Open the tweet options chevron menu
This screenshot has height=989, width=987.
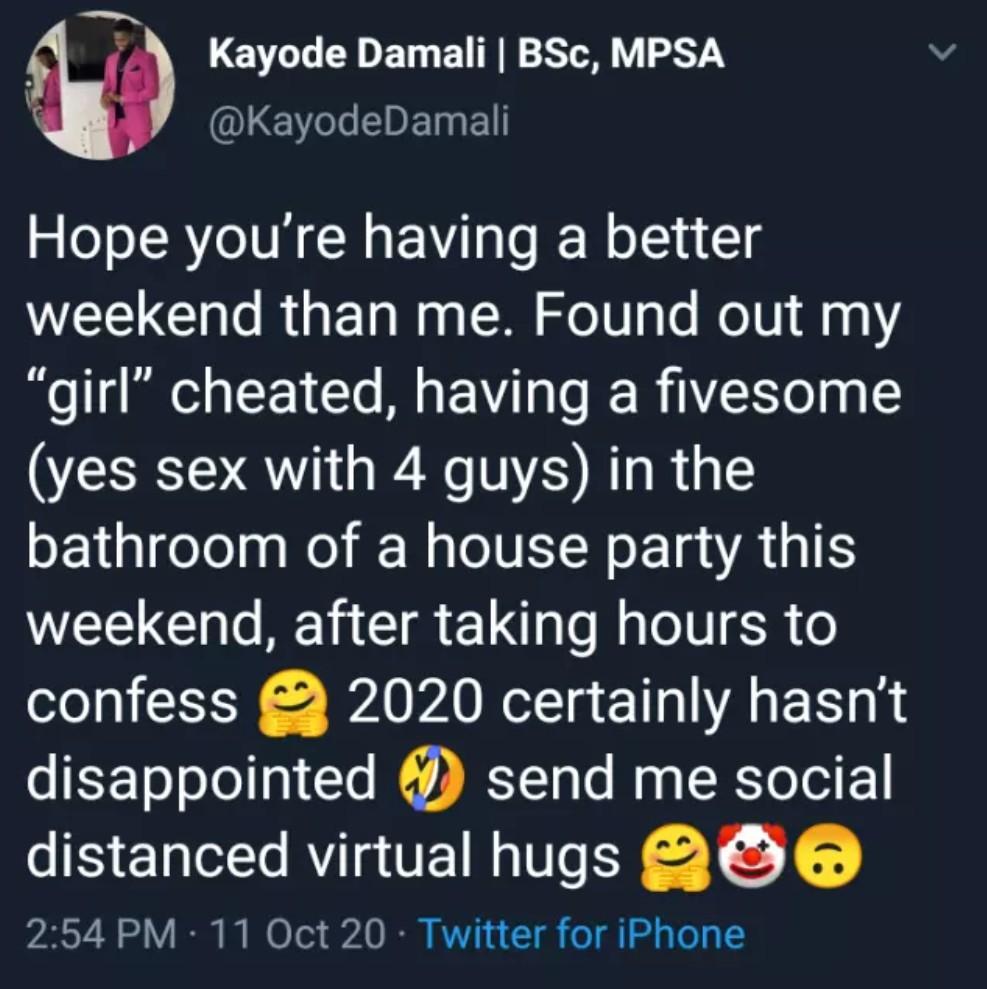(x=942, y=52)
